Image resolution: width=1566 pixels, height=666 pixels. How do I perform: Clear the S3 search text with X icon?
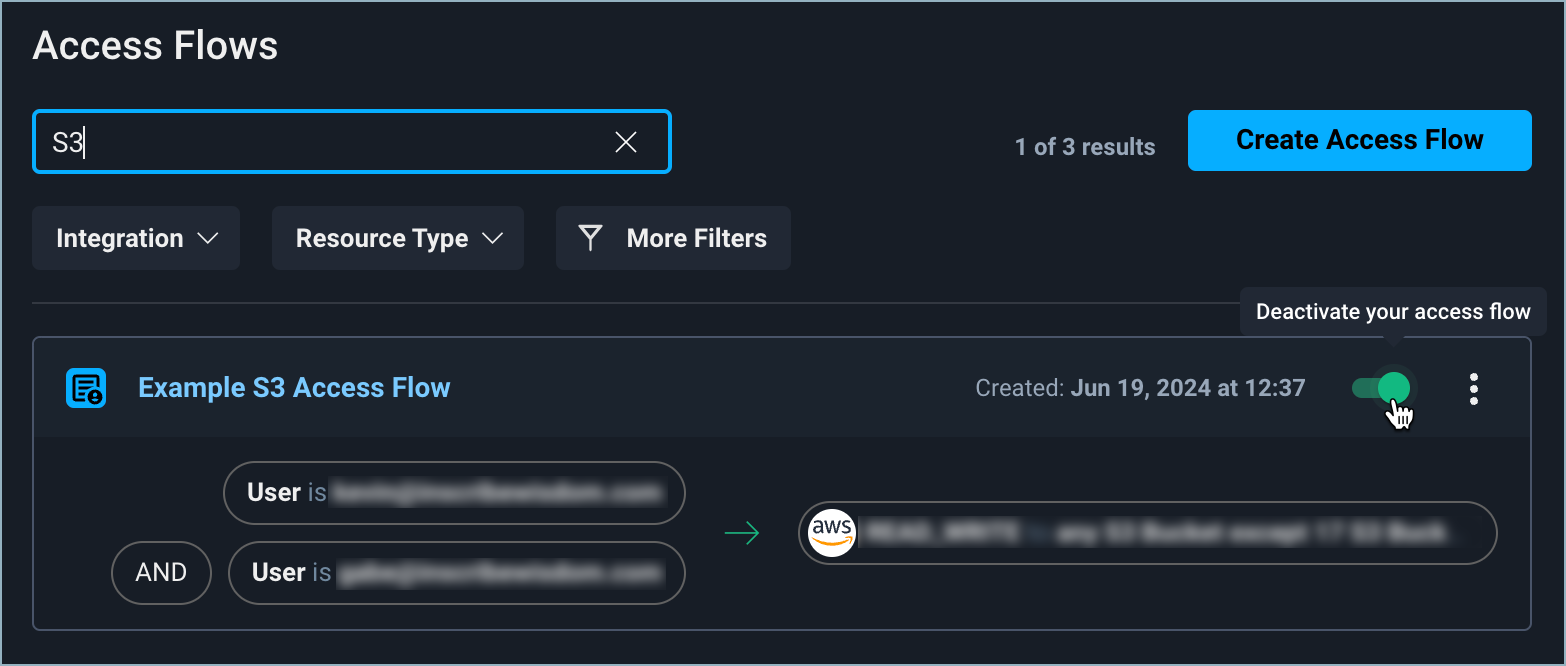pos(626,142)
